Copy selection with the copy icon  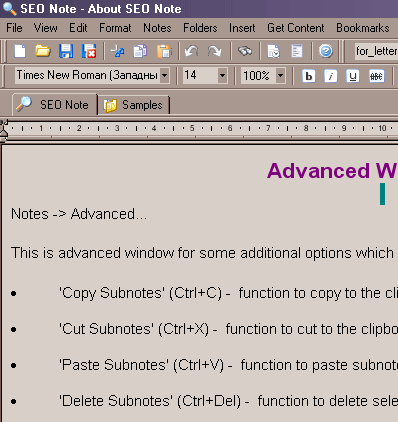pyautogui.click(x=140, y=51)
